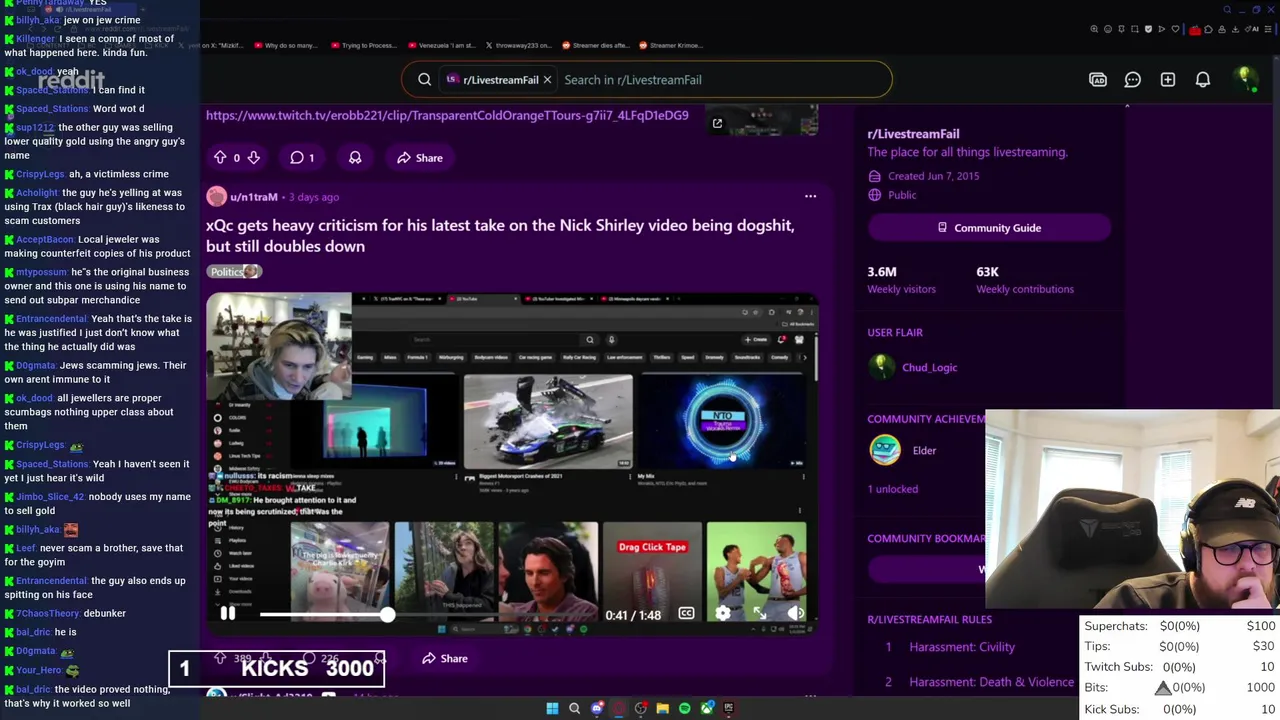
Task: Open Epic Games launcher from the taskbar
Action: tap(728, 708)
